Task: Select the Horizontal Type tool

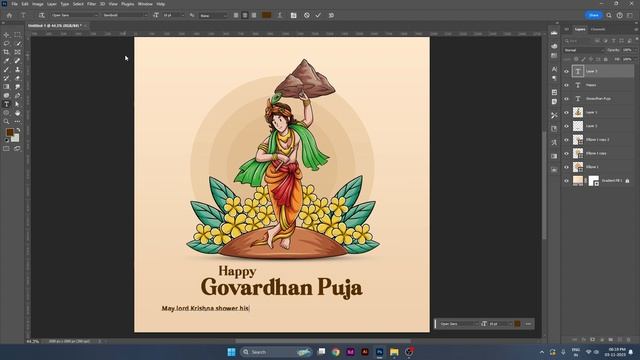Action: [6, 104]
